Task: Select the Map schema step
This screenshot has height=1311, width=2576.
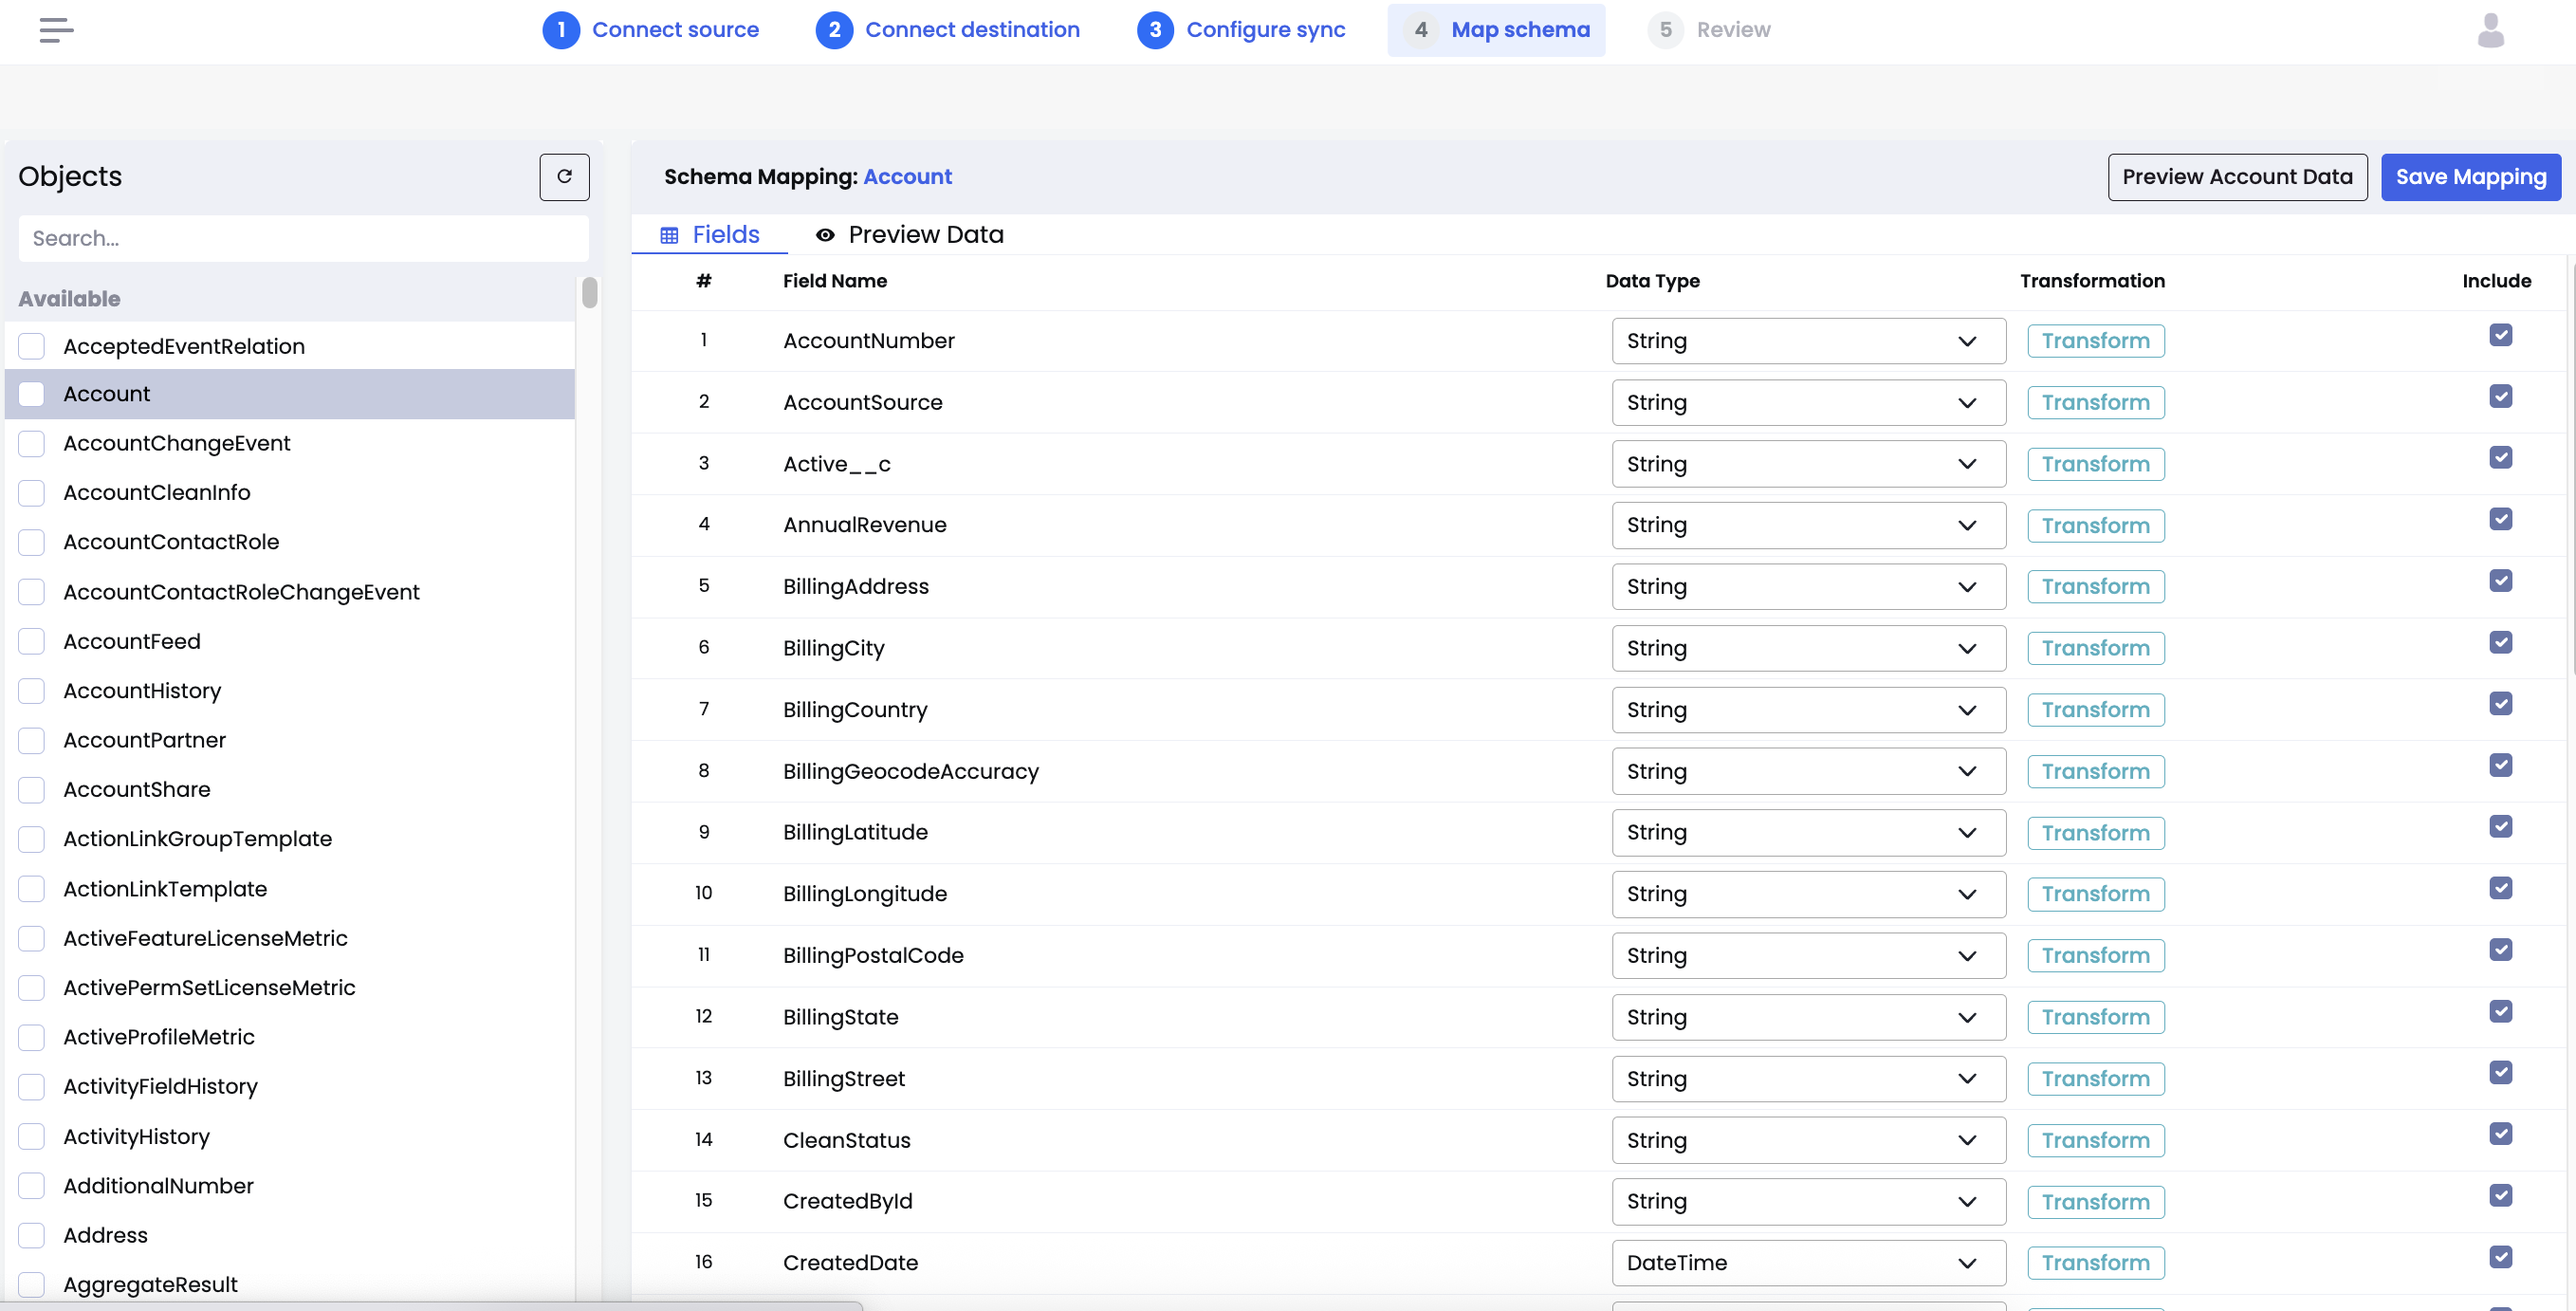Action: [x=1496, y=30]
